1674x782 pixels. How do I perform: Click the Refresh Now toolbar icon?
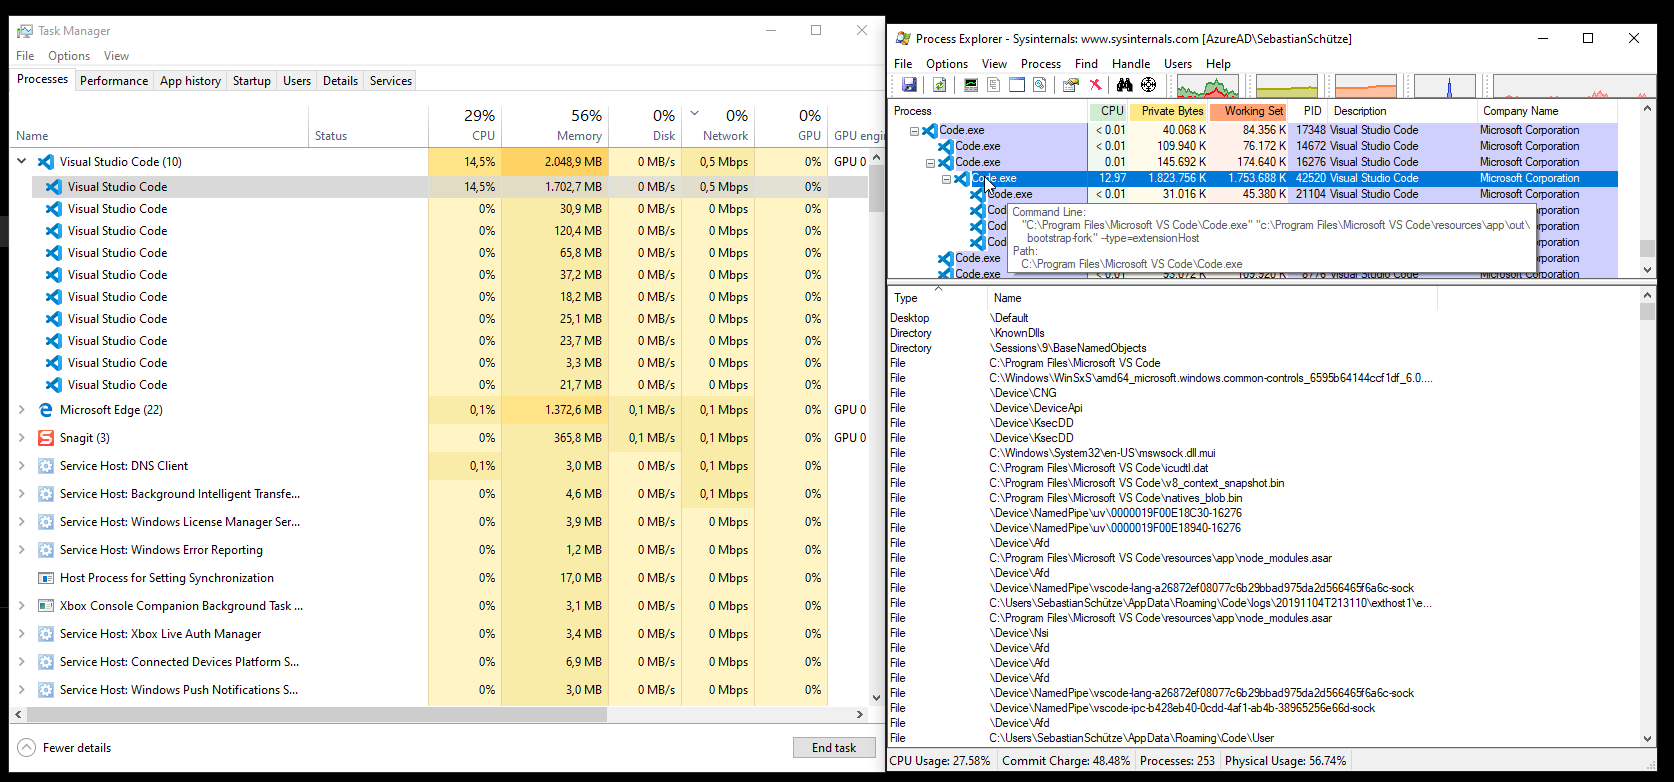pyautogui.click(x=940, y=86)
